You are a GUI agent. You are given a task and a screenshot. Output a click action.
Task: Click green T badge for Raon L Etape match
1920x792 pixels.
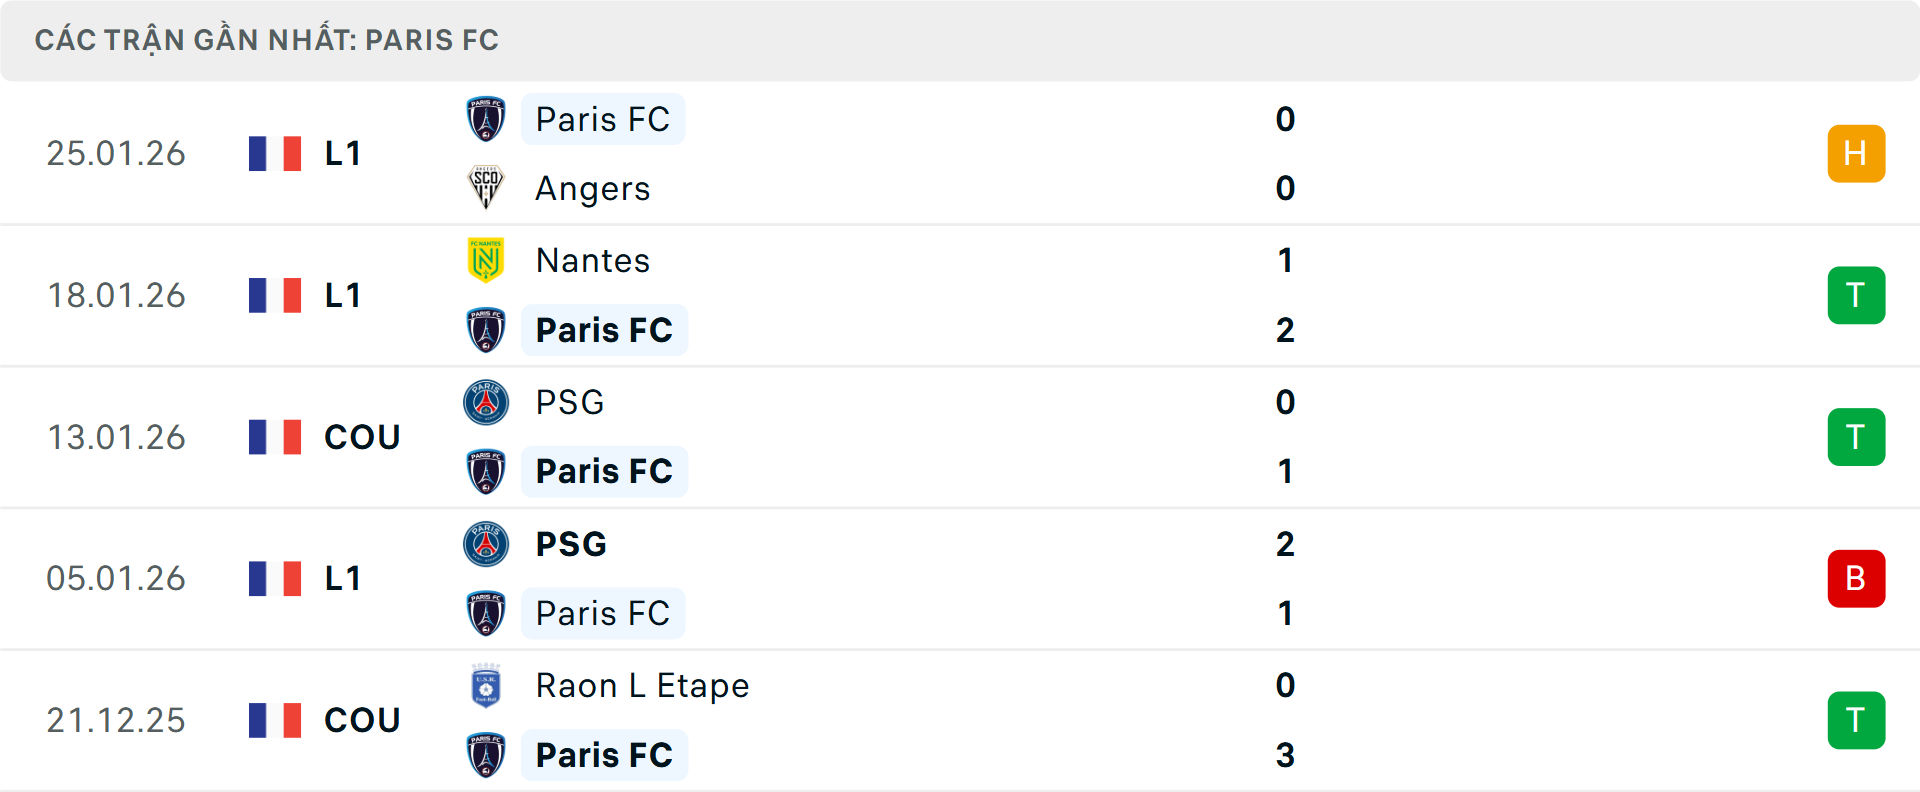1856,720
